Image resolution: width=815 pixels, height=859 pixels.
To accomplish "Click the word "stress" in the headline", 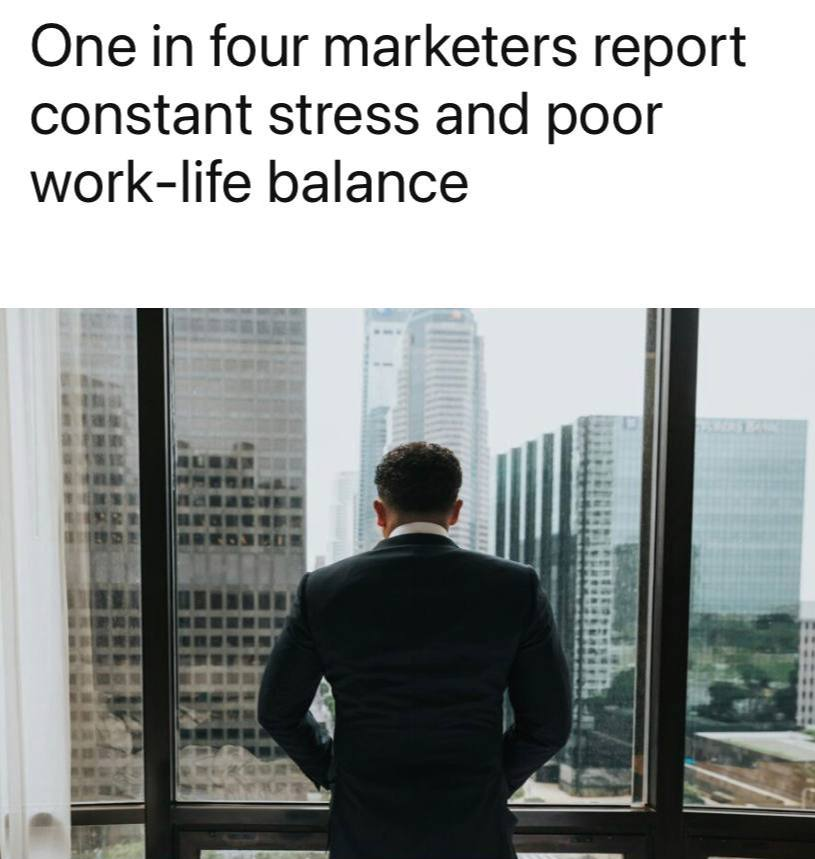I will [344, 115].
